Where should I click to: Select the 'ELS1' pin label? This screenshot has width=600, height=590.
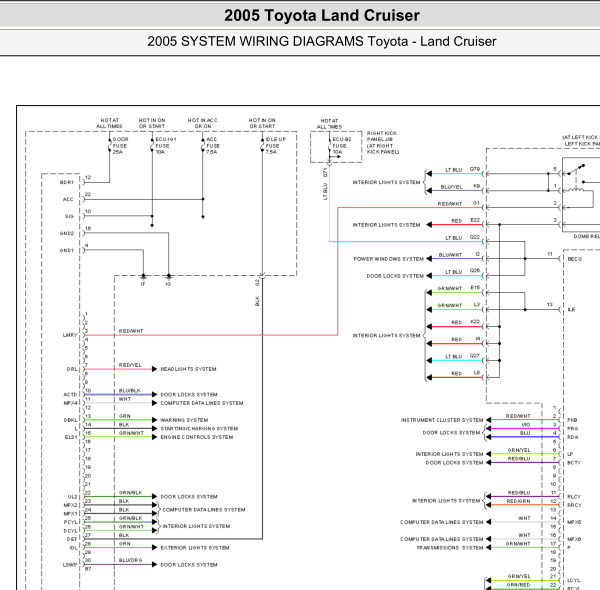click(71, 437)
